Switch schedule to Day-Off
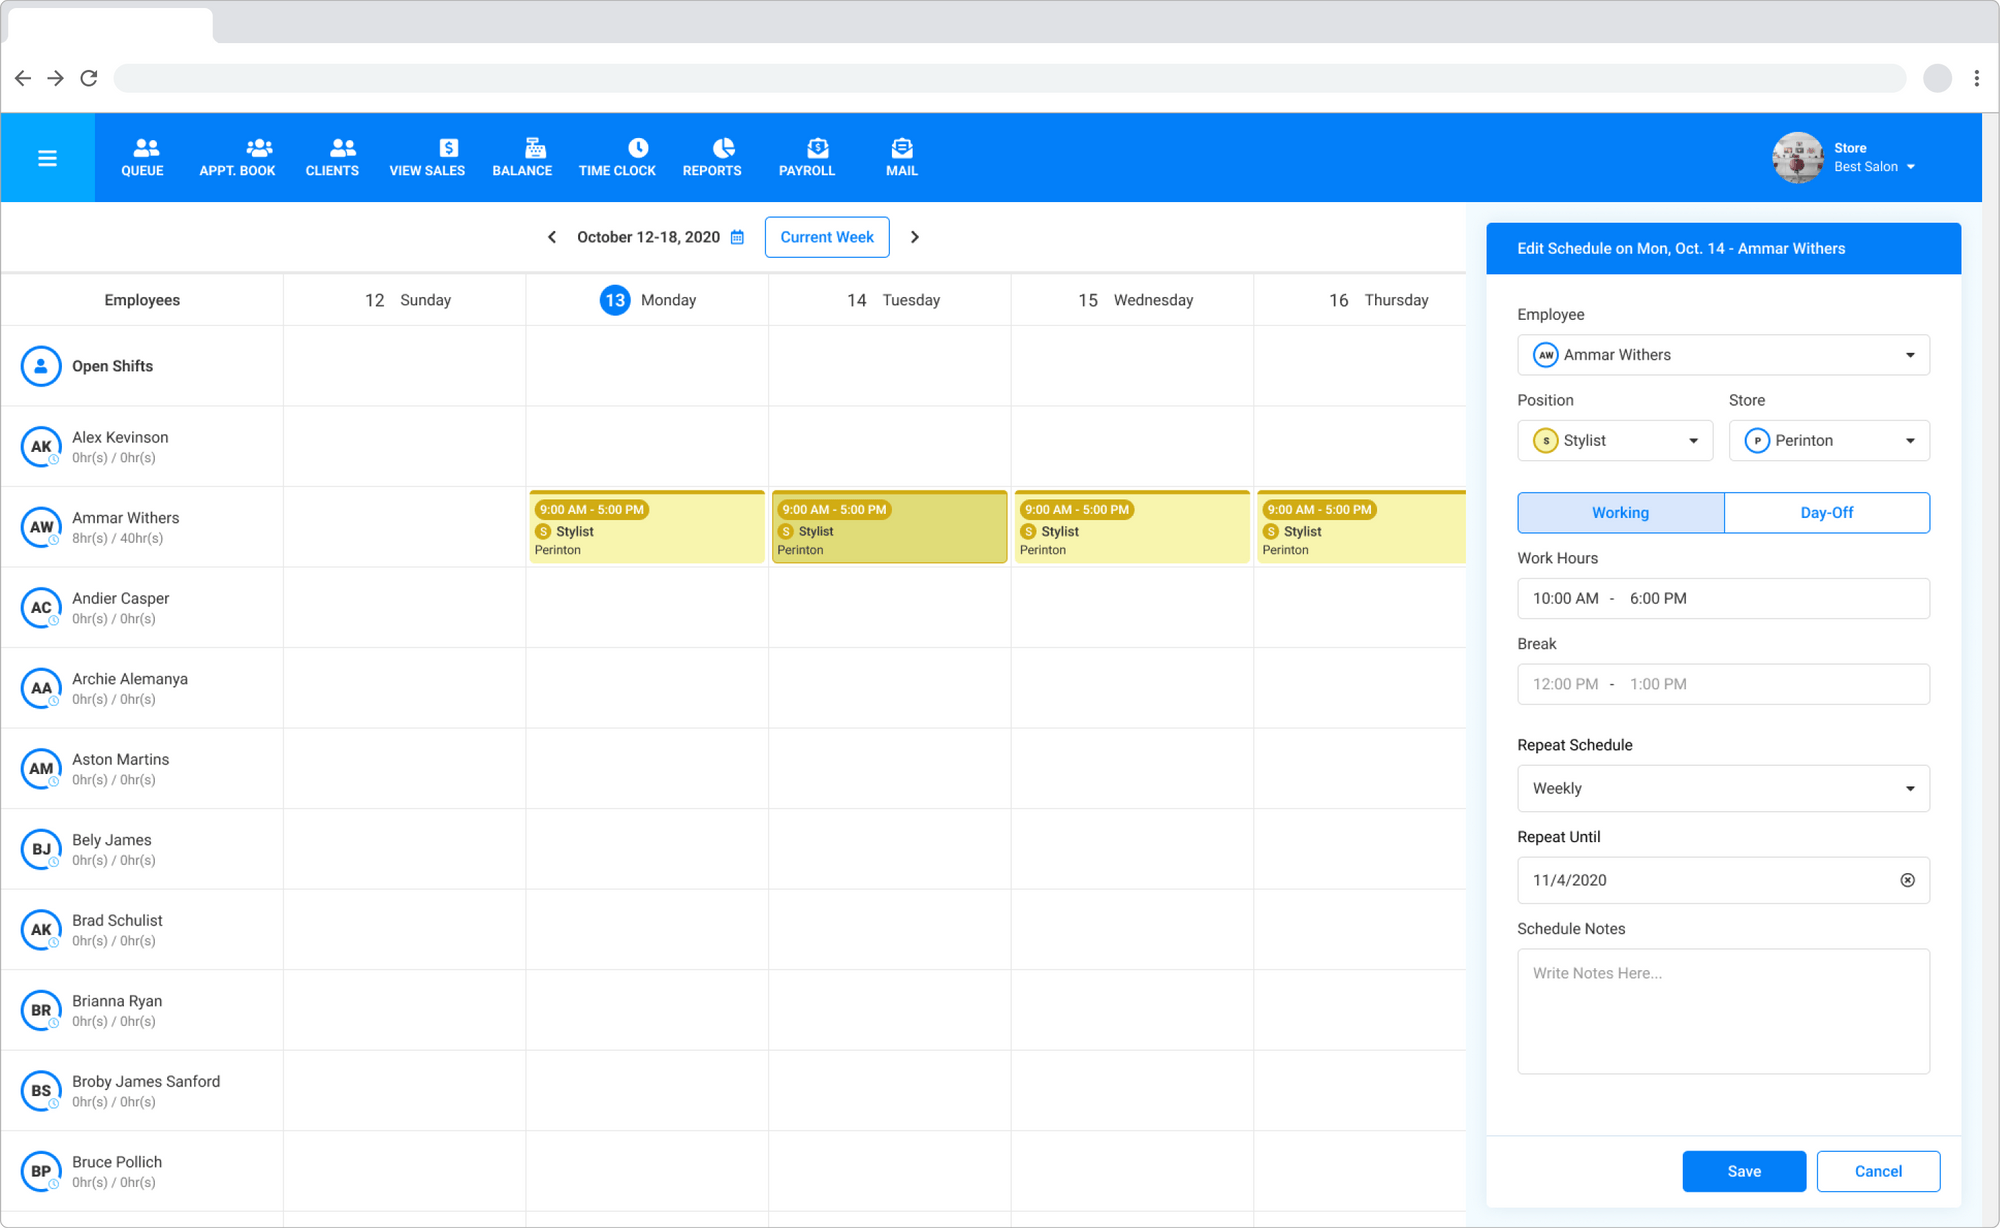Screen dimensions: 2000x1228 click(x=1827, y=512)
